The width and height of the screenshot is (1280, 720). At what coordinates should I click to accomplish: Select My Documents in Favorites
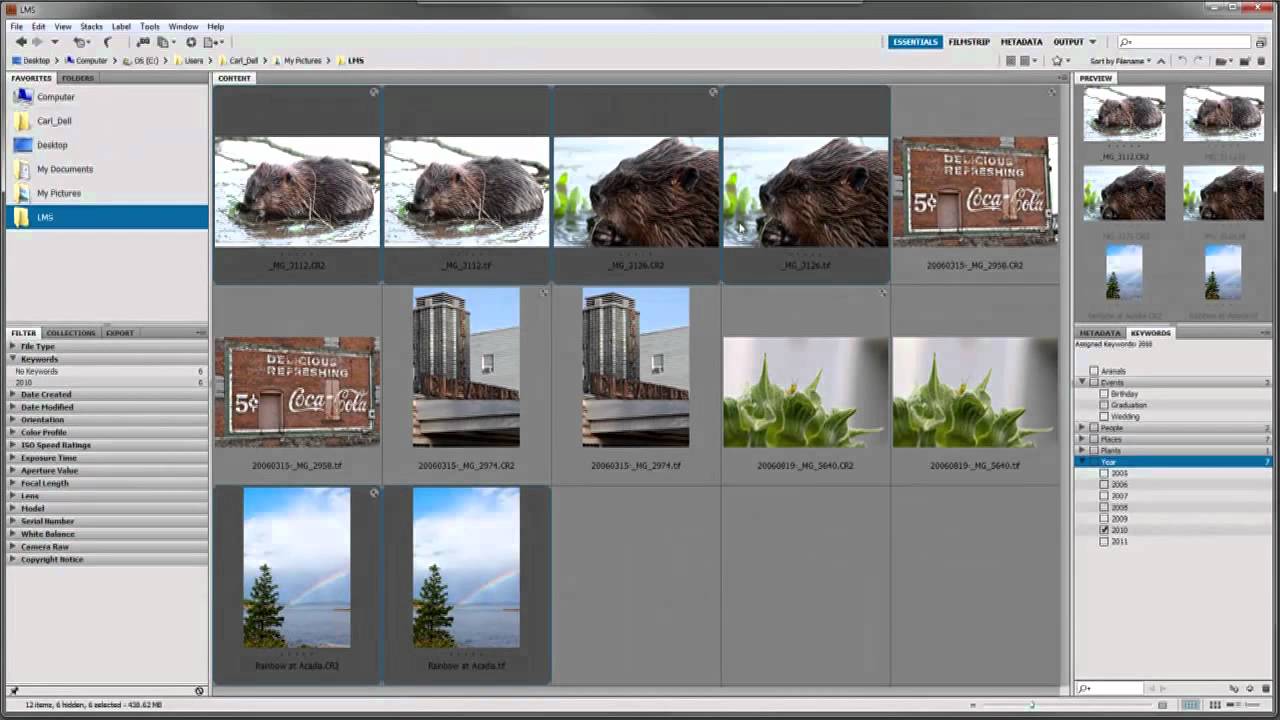65,169
